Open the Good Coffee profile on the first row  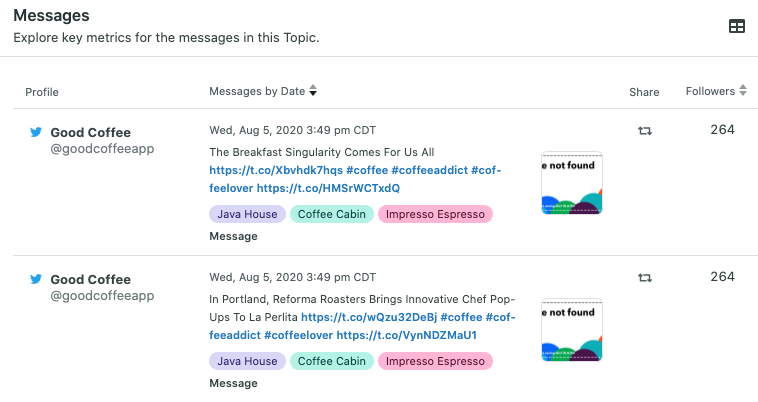pyautogui.click(x=90, y=132)
